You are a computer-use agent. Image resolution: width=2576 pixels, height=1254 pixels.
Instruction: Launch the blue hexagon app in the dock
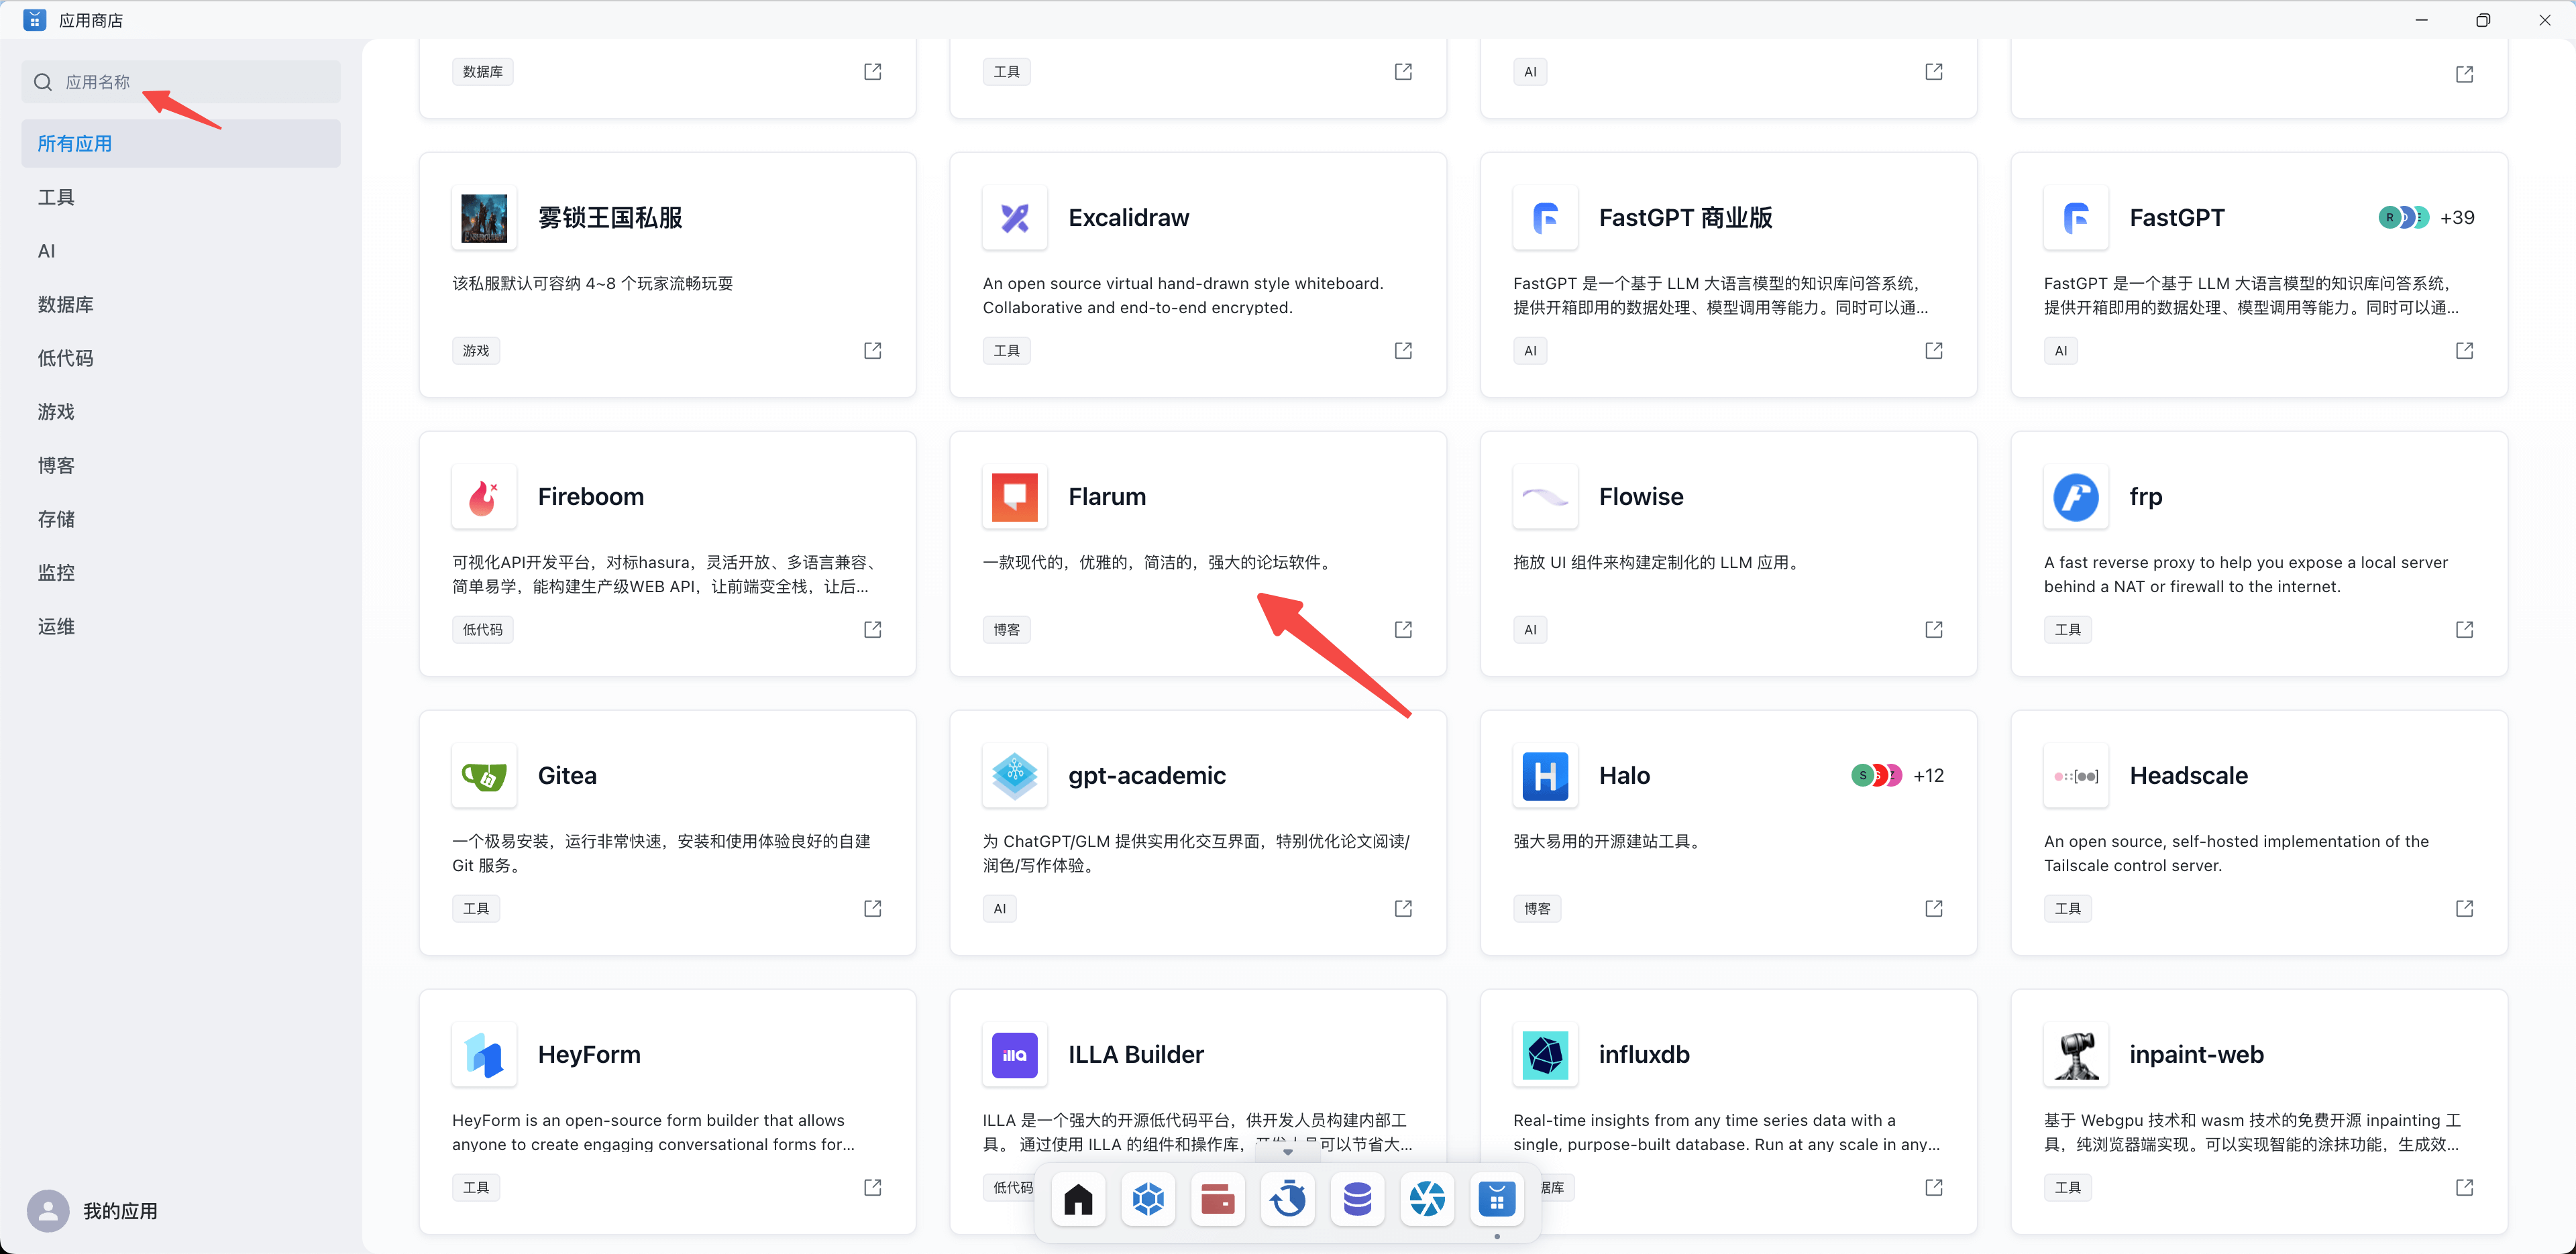1148,1198
